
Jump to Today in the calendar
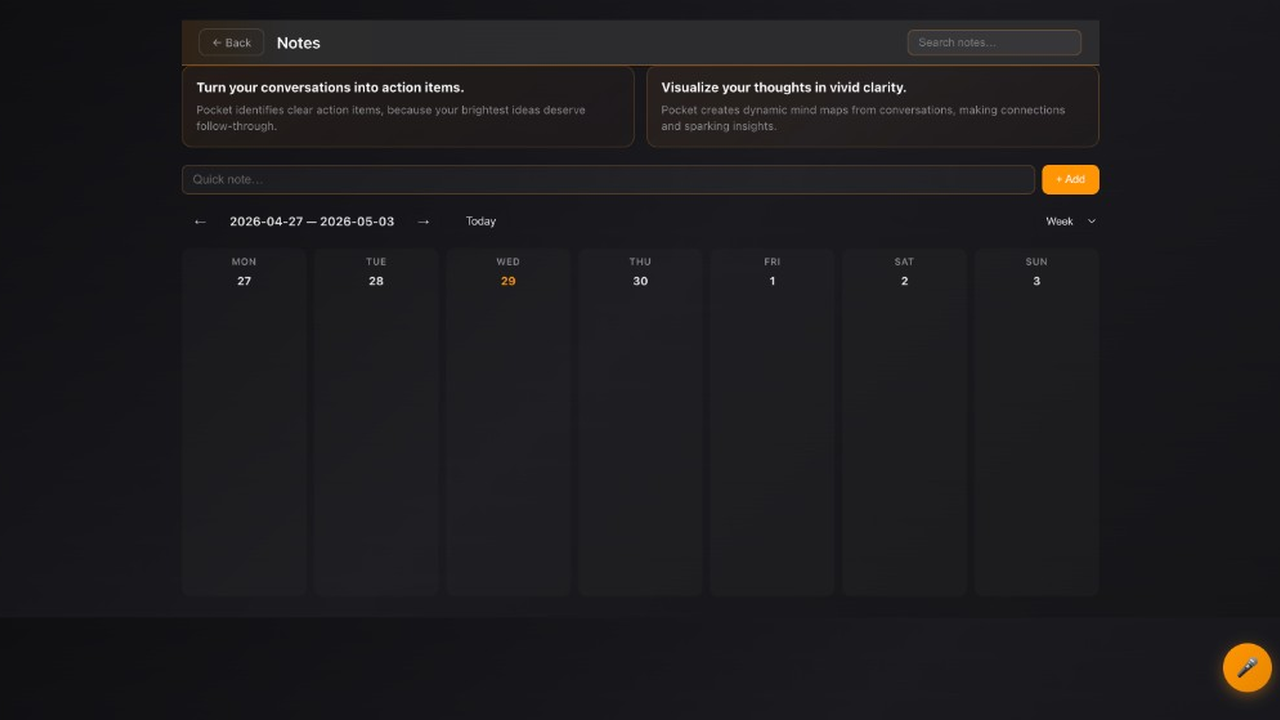coord(481,221)
